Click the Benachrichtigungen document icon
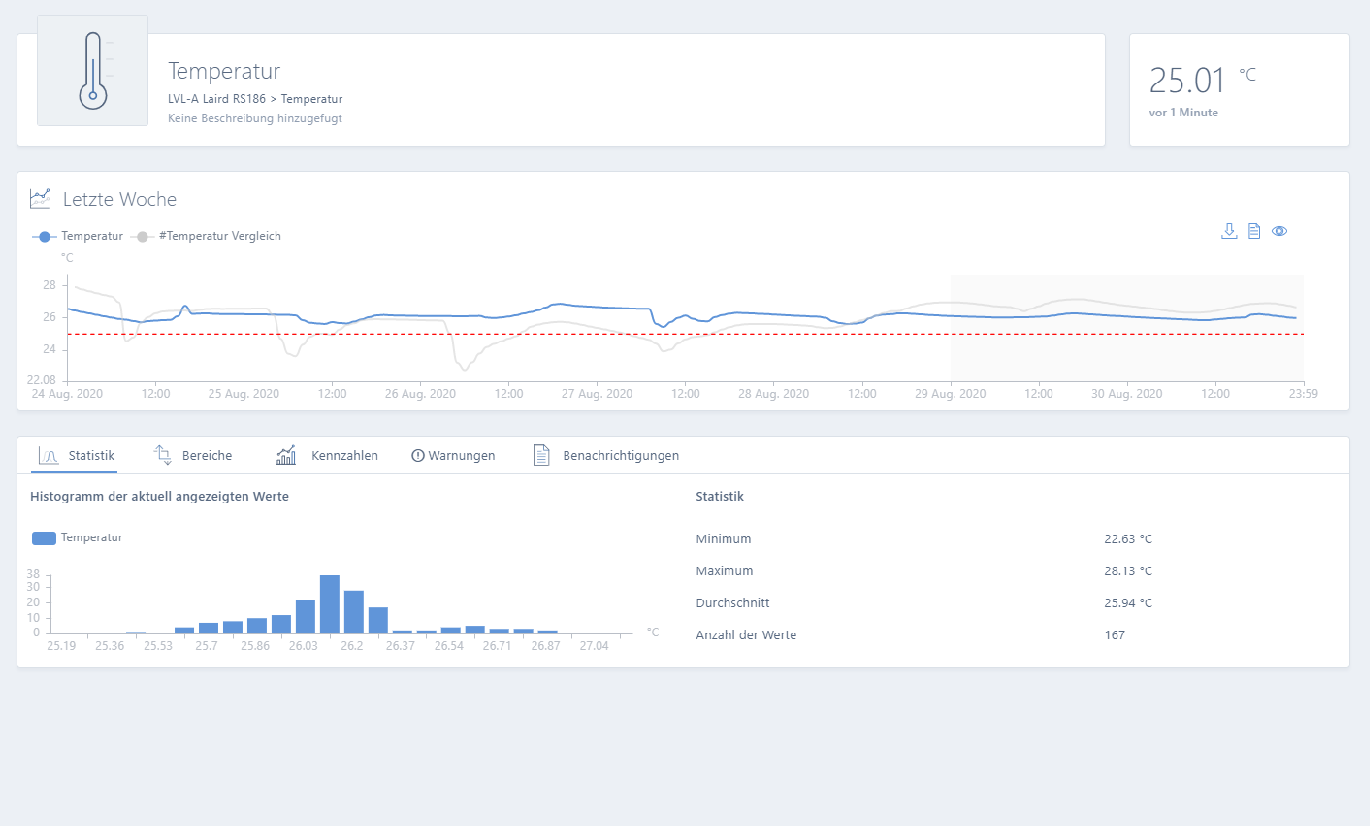 click(x=542, y=456)
